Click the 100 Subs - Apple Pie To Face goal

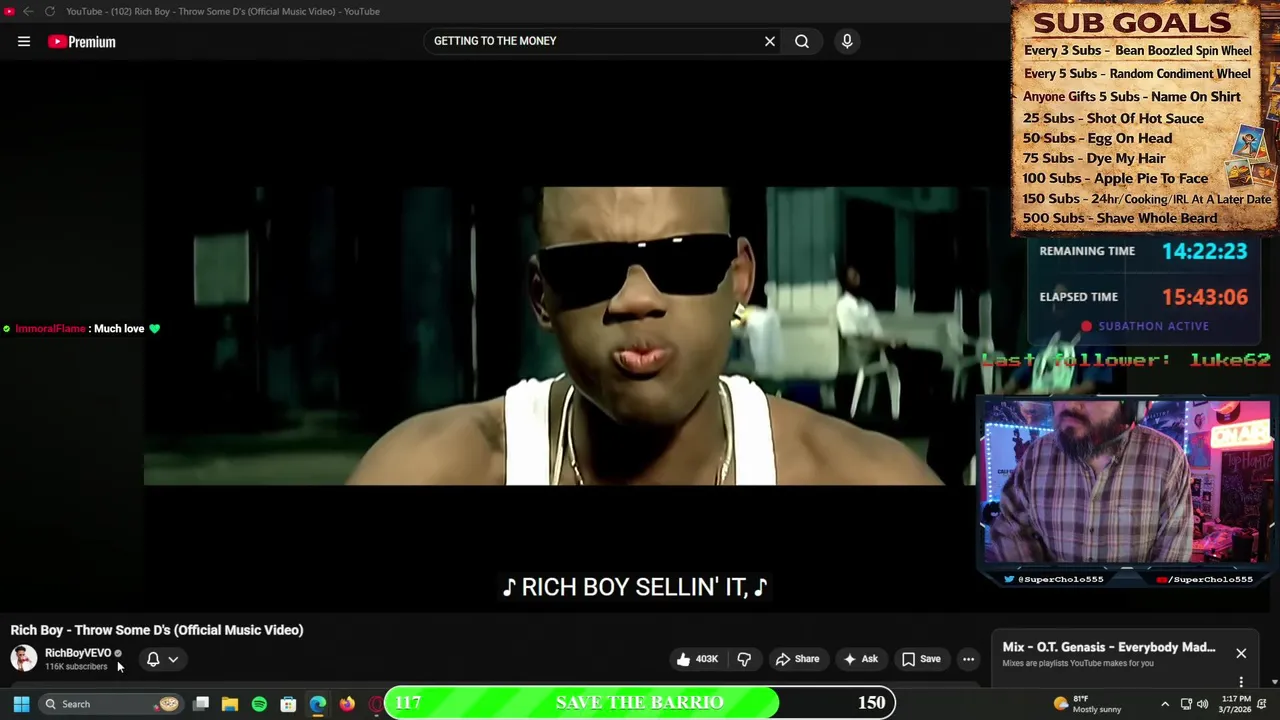click(x=1115, y=178)
